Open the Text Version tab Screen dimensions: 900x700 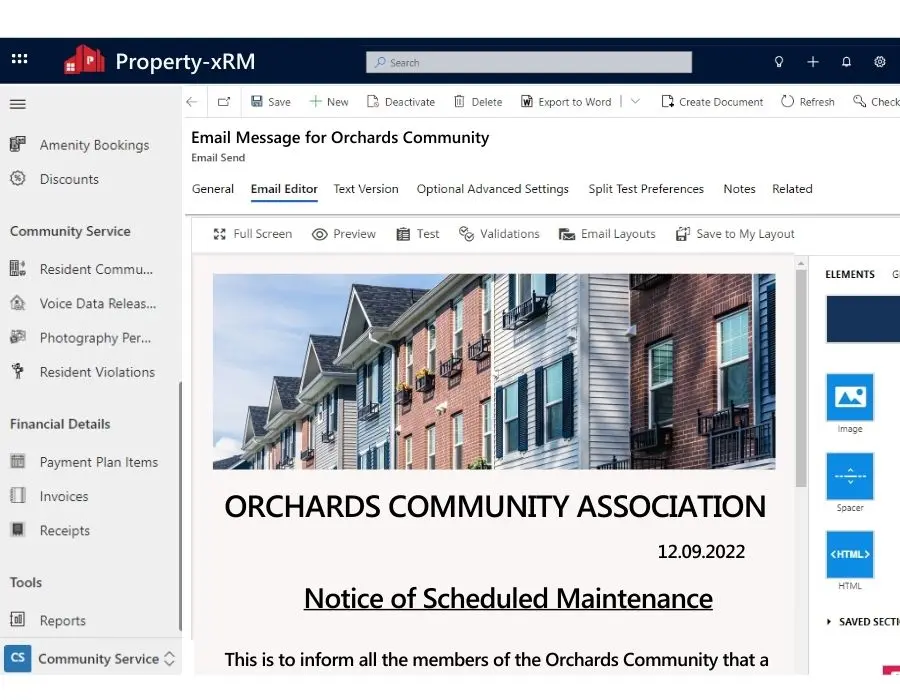coord(366,189)
